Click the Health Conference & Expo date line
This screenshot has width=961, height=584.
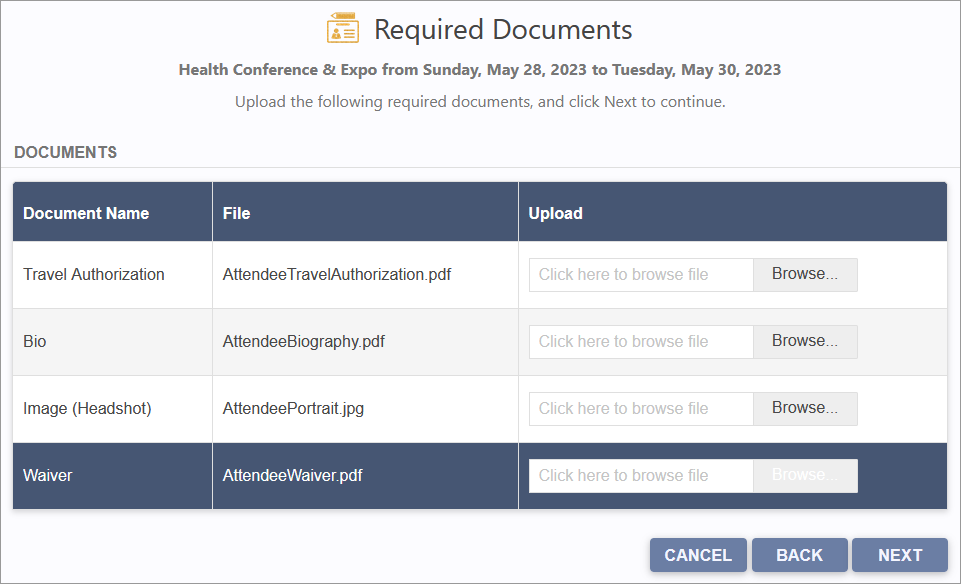pyautogui.click(x=480, y=70)
